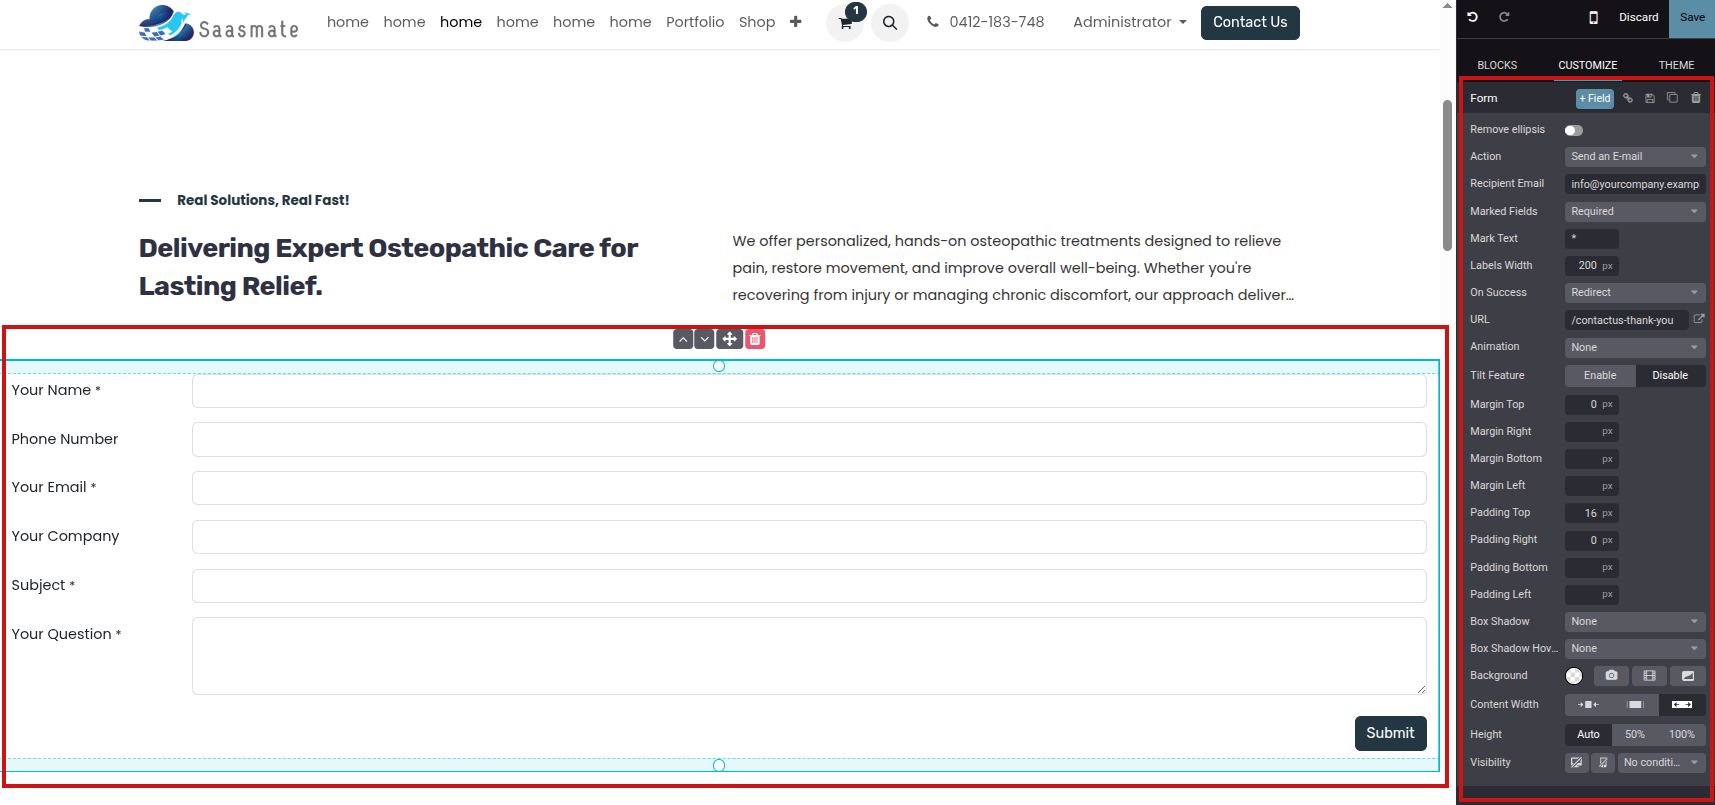Click the form's trash delete icon in panel
Screen dimensions: 1715x805
click(x=1696, y=98)
